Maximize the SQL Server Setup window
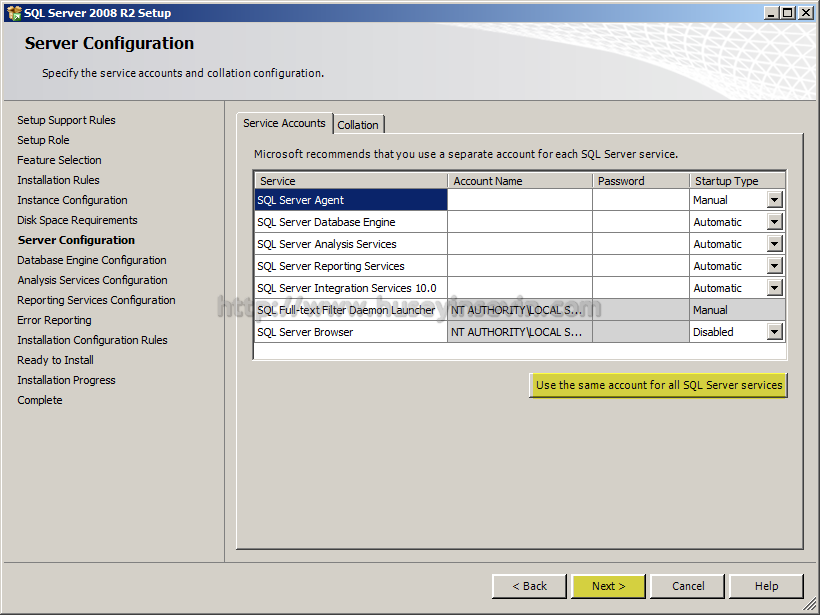This screenshot has width=820, height=615. (x=788, y=13)
